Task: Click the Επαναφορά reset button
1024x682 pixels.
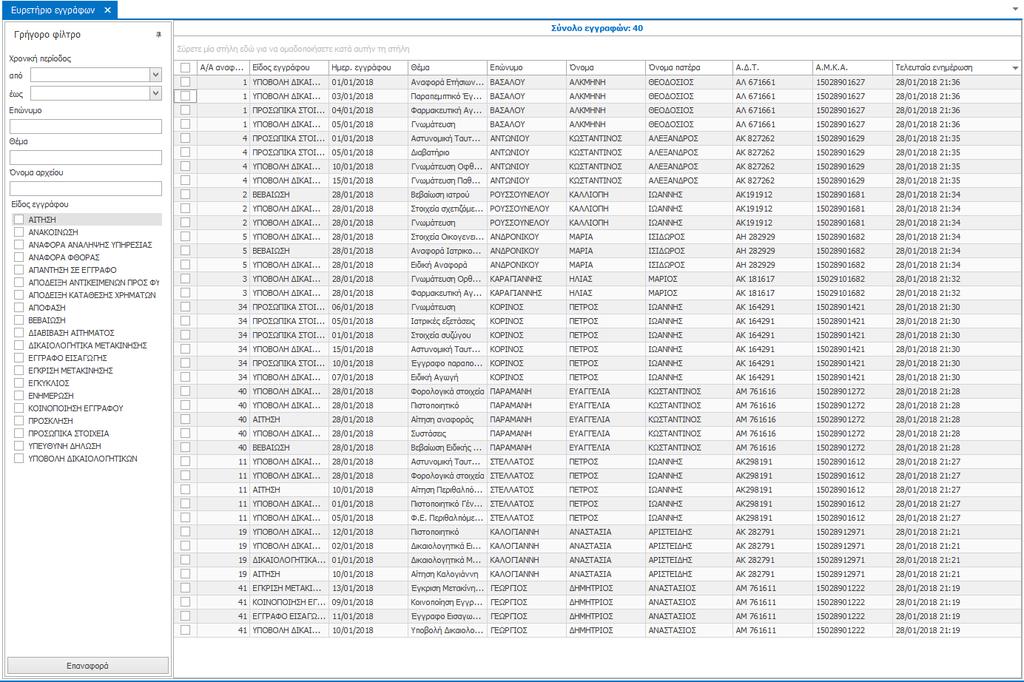Action: point(88,666)
